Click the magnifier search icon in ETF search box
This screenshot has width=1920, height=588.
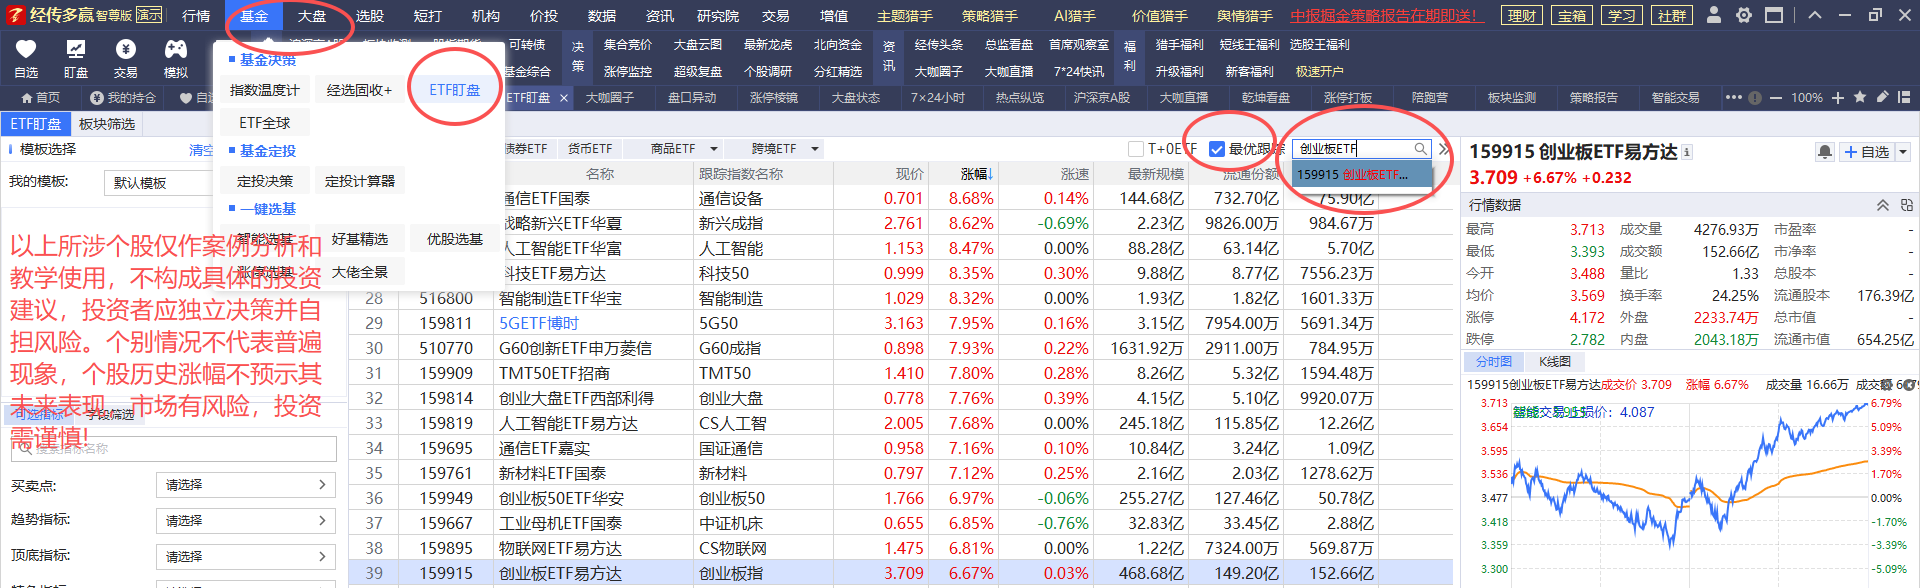pos(1420,148)
